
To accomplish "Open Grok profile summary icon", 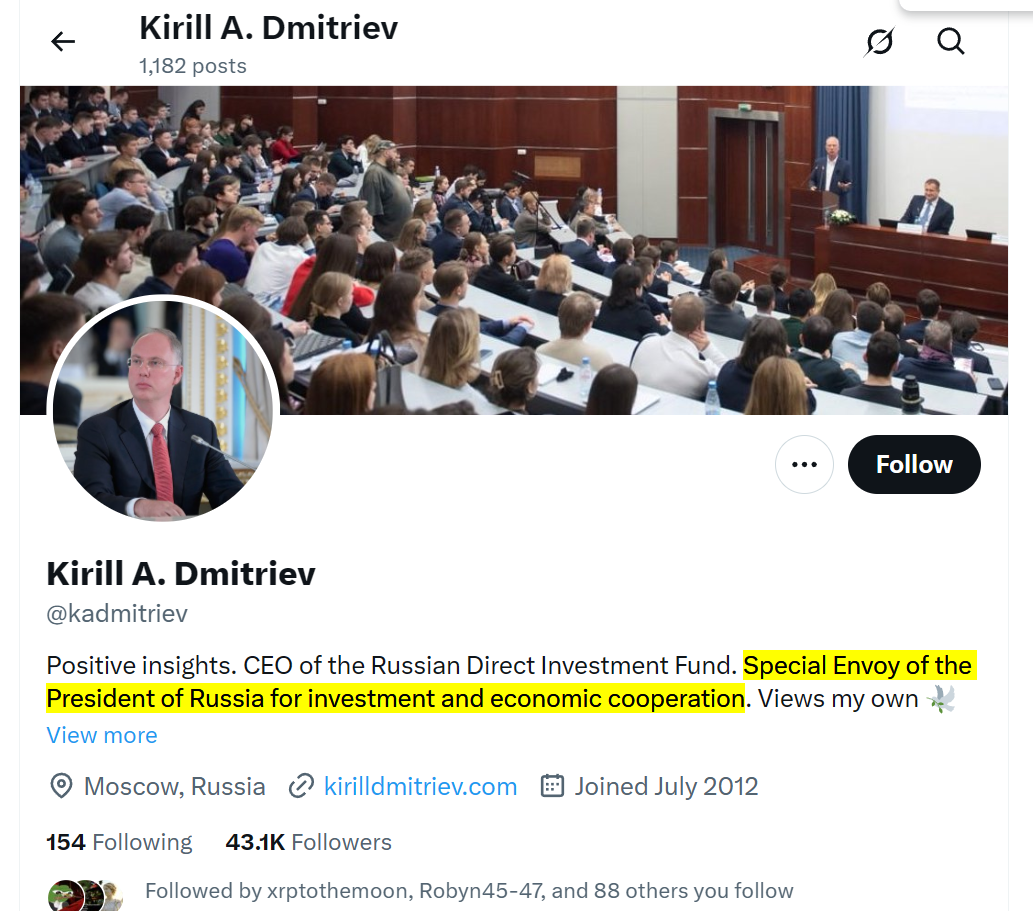I will point(879,41).
